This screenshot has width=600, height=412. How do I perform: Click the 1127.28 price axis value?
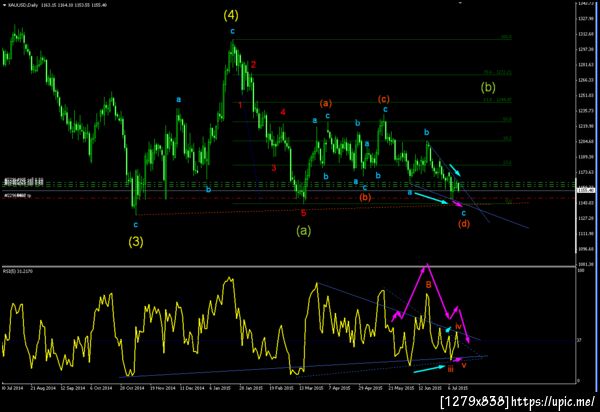[586, 218]
